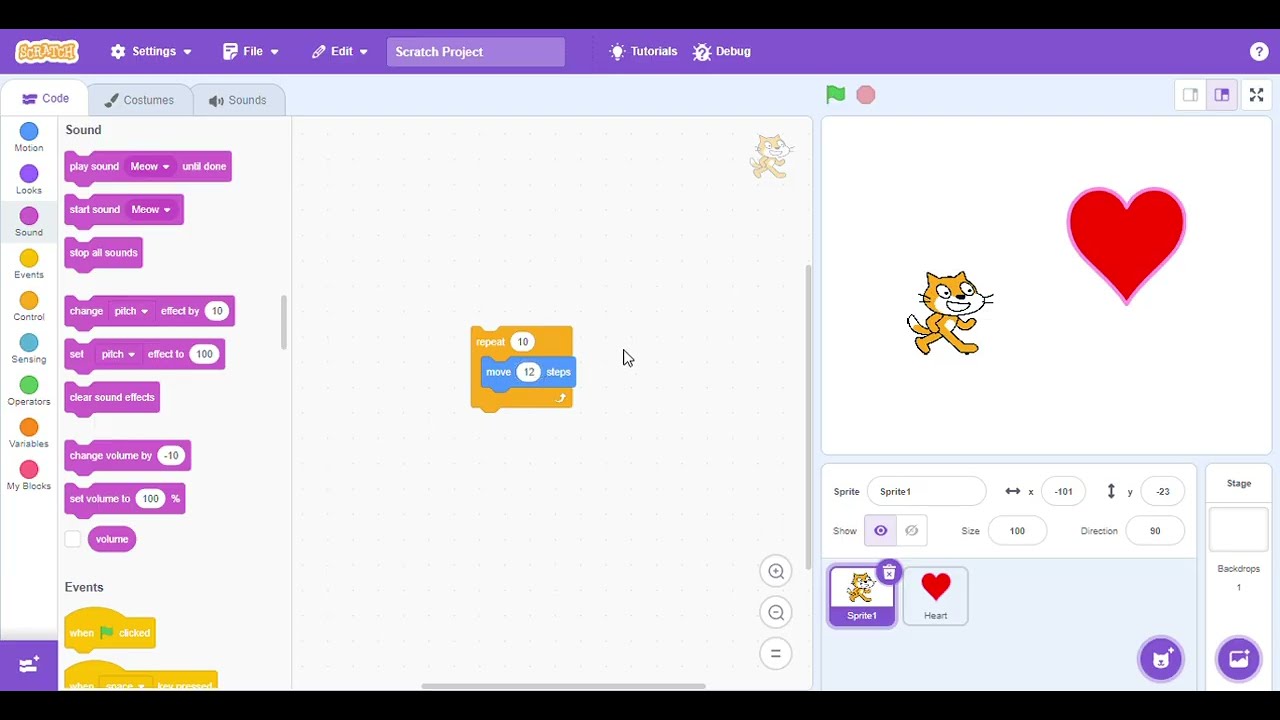Select the Heart sprite thumbnail

click(x=936, y=596)
